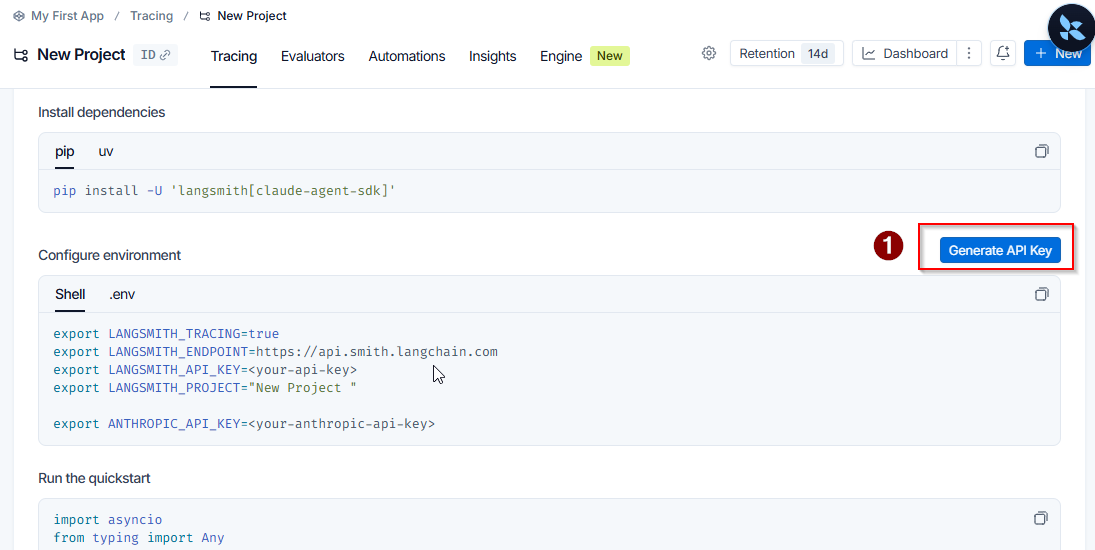Go to My First App breadcrumb
The height and width of the screenshot is (550, 1095).
67,15
